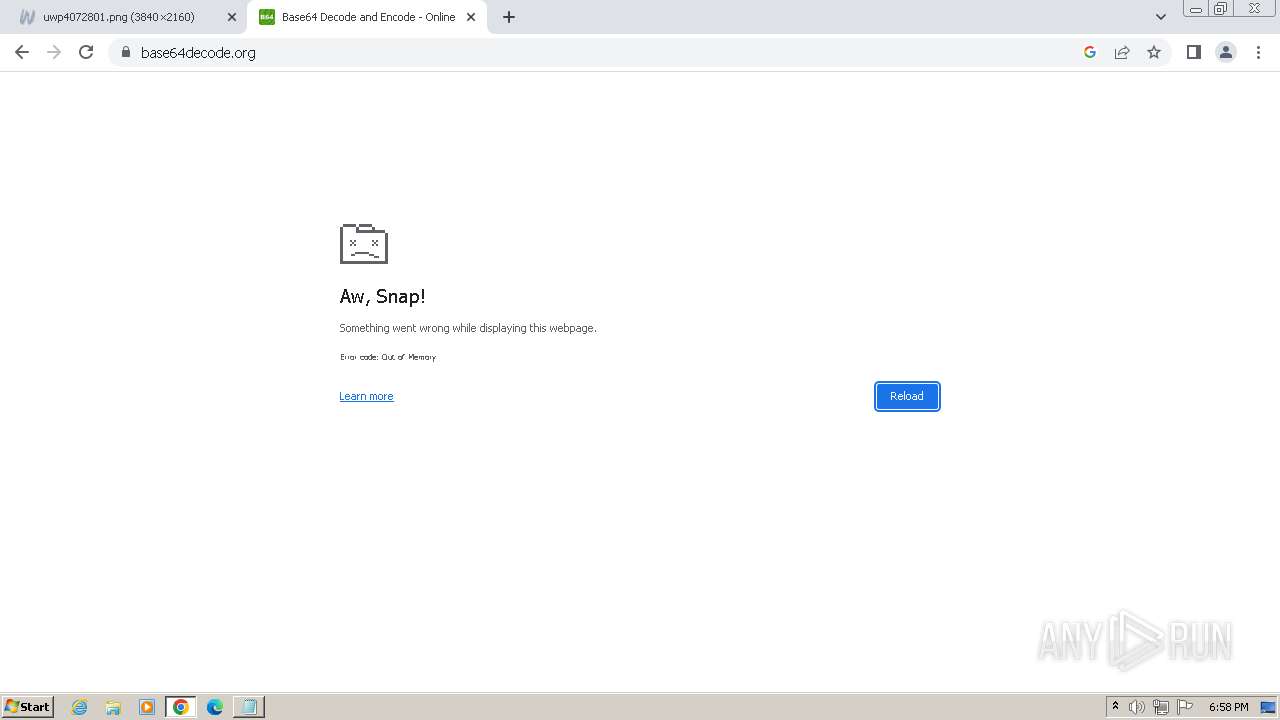Image resolution: width=1280 pixels, height=720 pixels.
Task: Reload page using toolbar refresh icon
Action: [86, 52]
